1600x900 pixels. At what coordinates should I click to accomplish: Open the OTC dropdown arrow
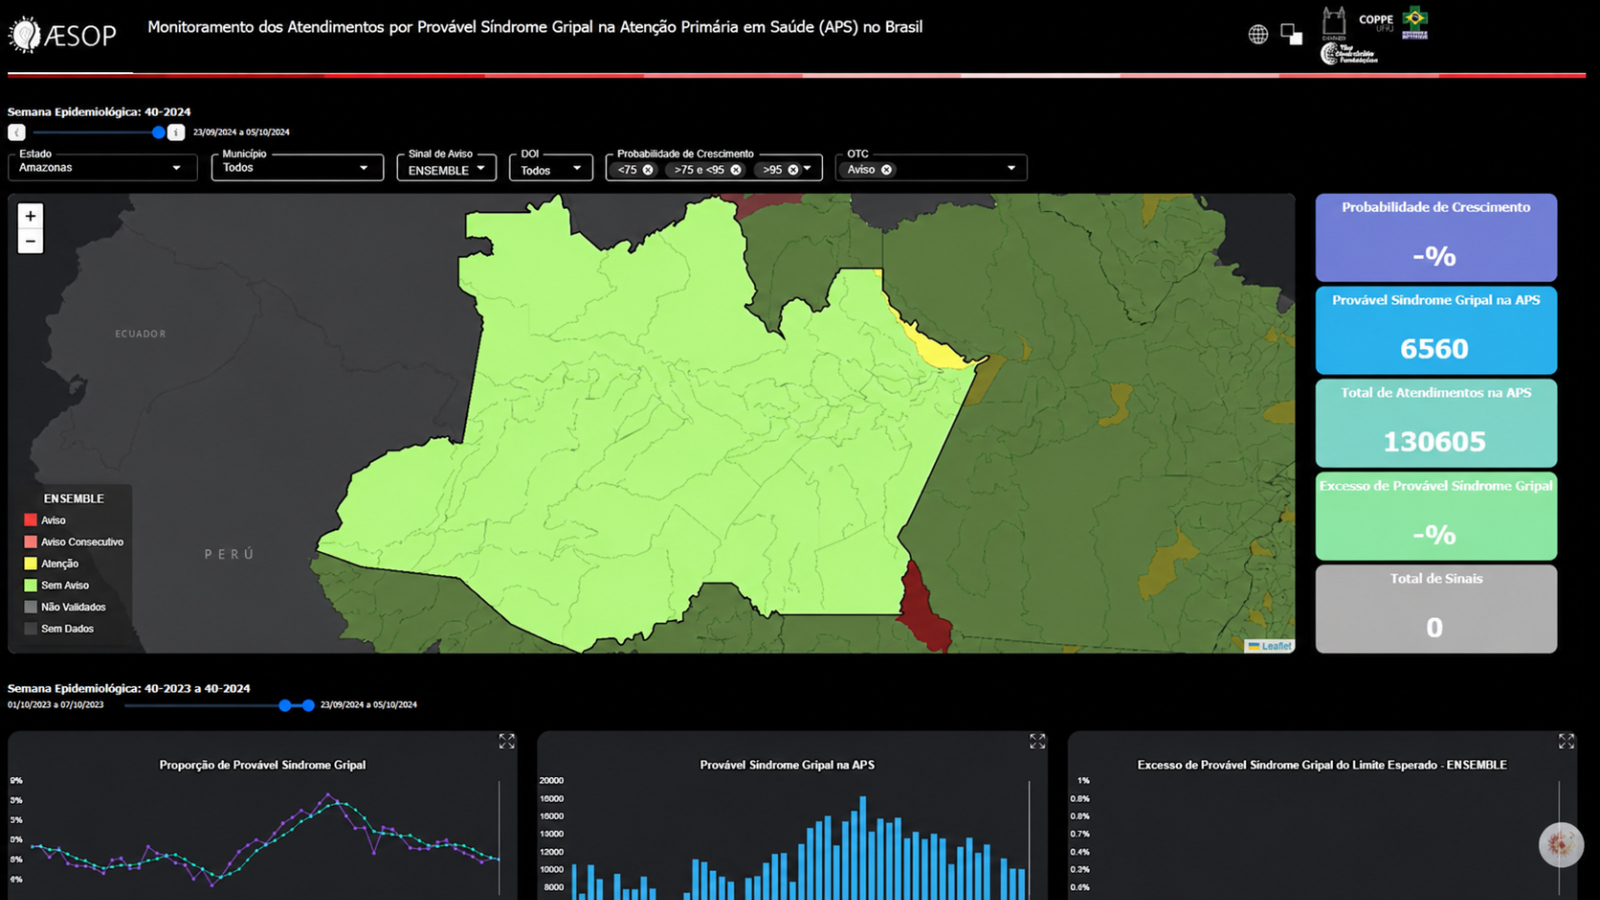[x=1011, y=168]
